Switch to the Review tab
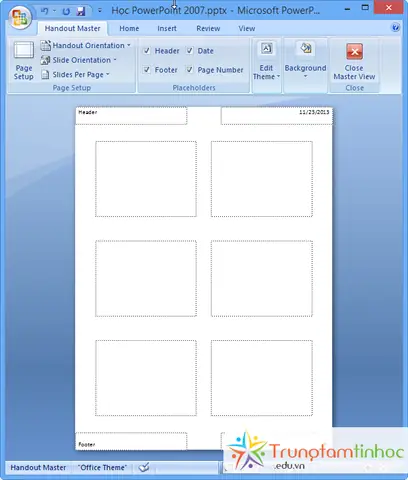 pyautogui.click(x=208, y=29)
